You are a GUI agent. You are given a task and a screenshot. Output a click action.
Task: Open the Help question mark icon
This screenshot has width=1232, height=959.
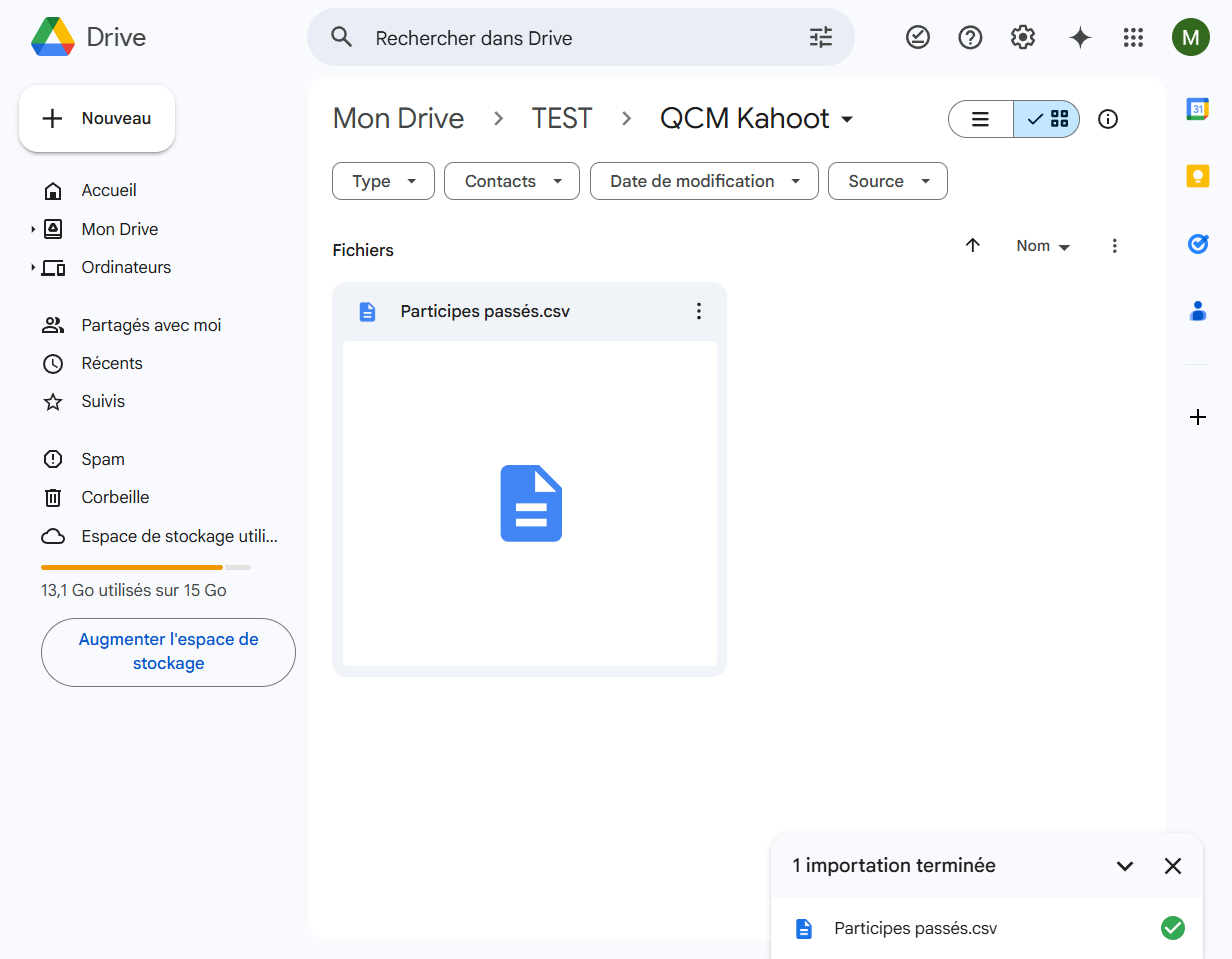(x=970, y=38)
